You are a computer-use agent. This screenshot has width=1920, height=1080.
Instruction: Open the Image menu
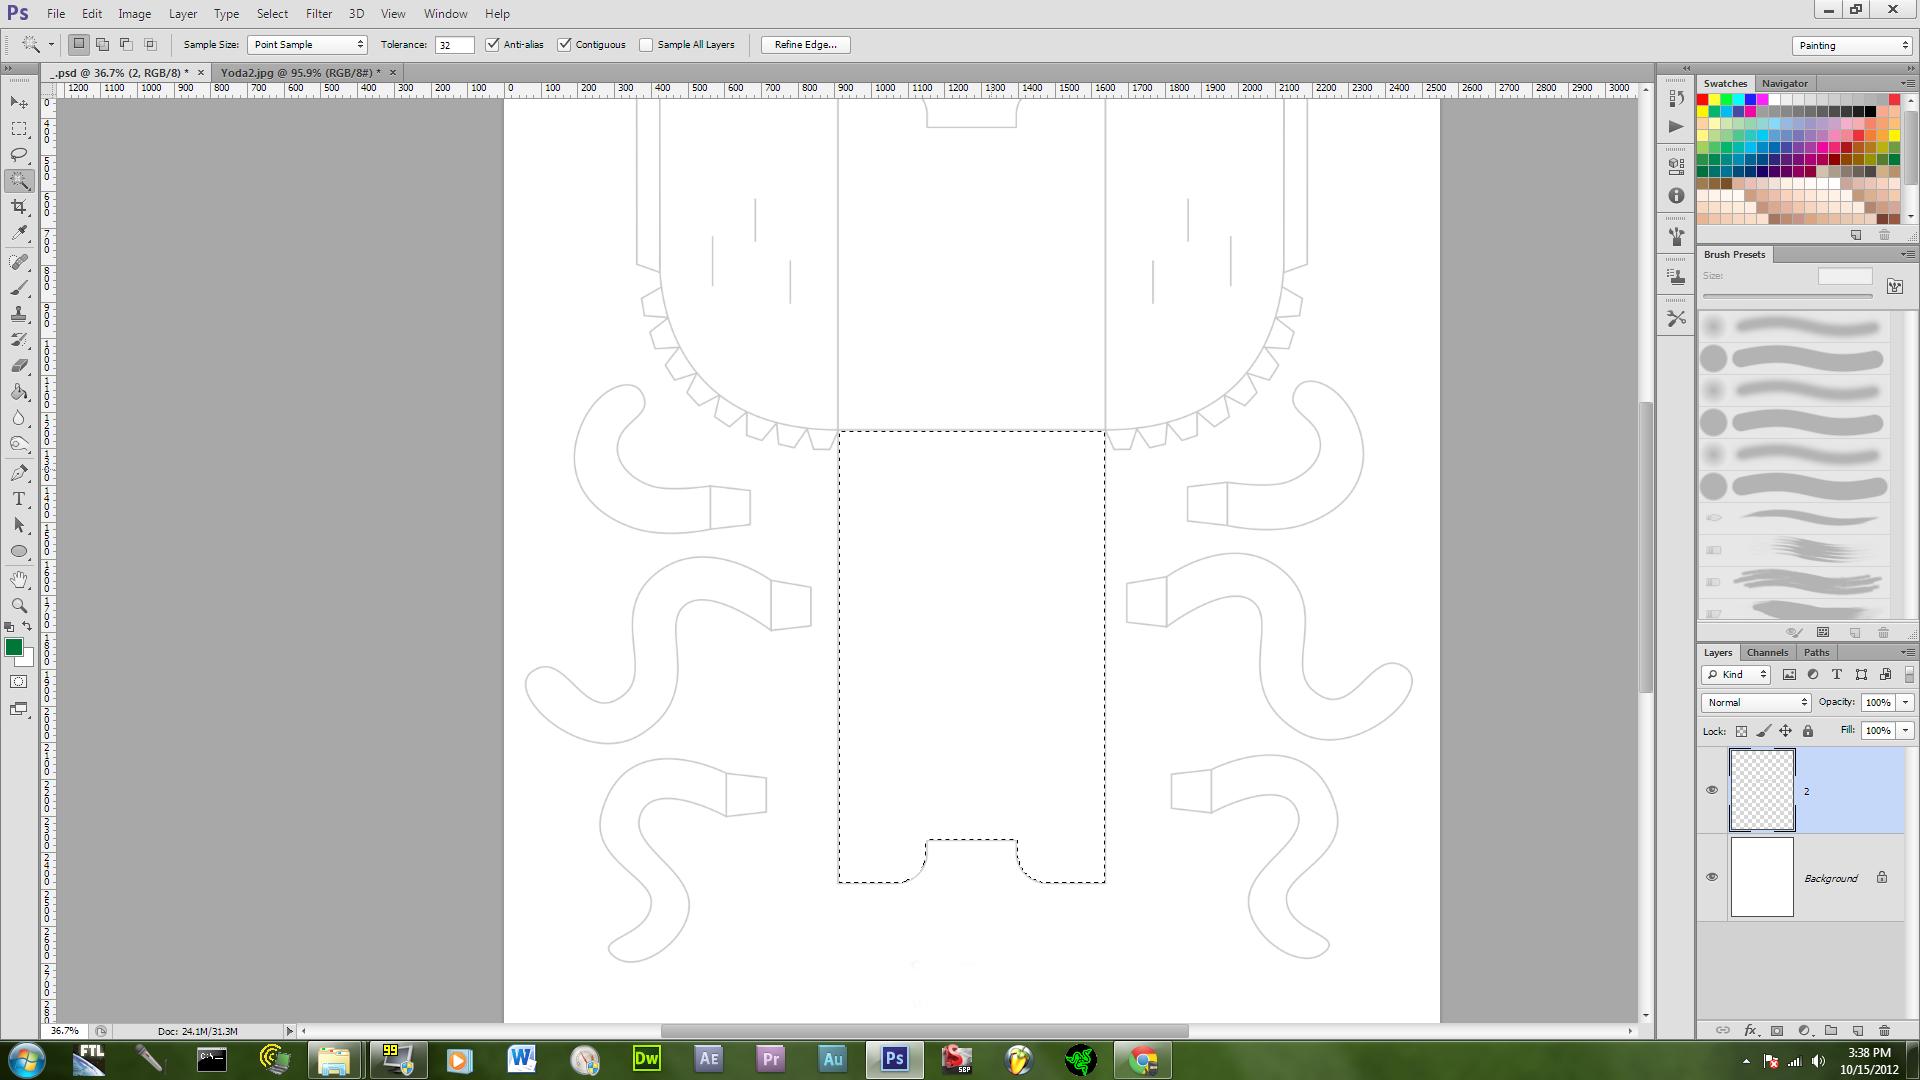point(134,14)
